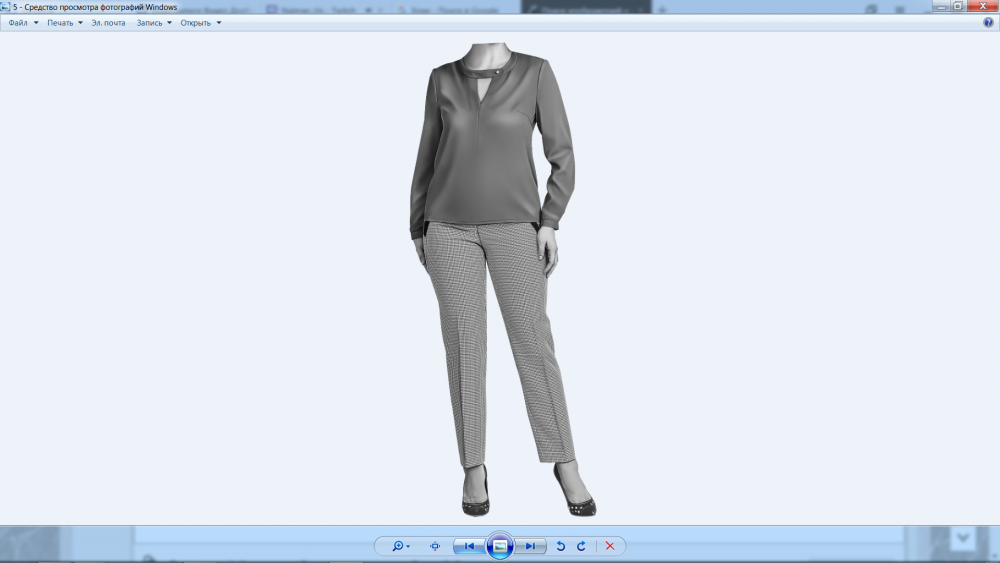Image resolution: width=1000 pixels, height=563 pixels.
Task: Delete the photo with red X
Action: (x=610, y=546)
